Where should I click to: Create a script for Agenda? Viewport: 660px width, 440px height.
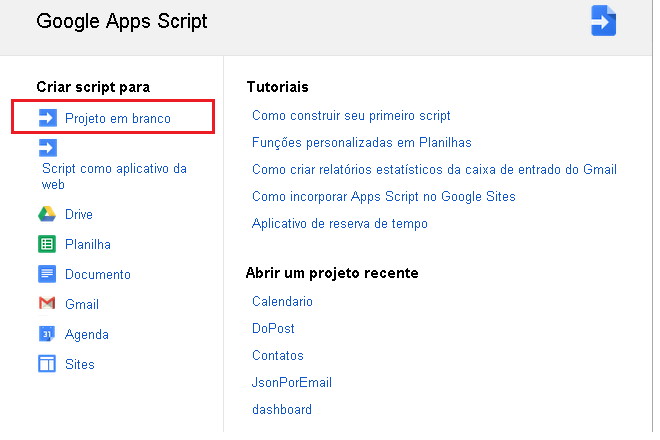point(87,335)
